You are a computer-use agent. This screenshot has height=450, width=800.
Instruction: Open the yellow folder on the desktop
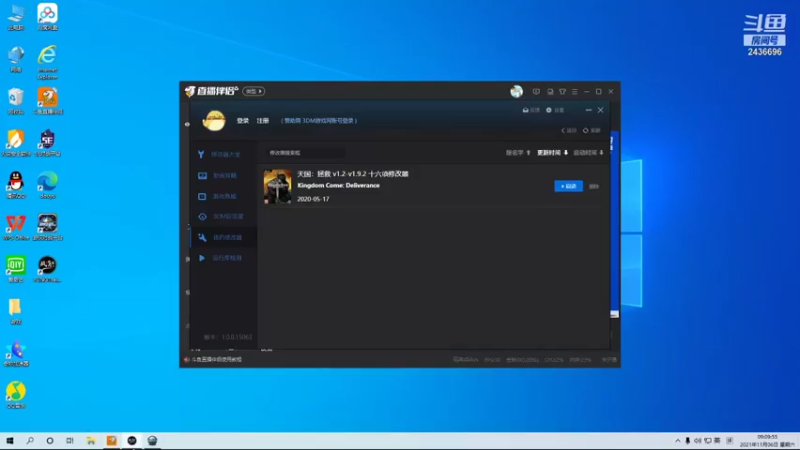pos(15,311)
